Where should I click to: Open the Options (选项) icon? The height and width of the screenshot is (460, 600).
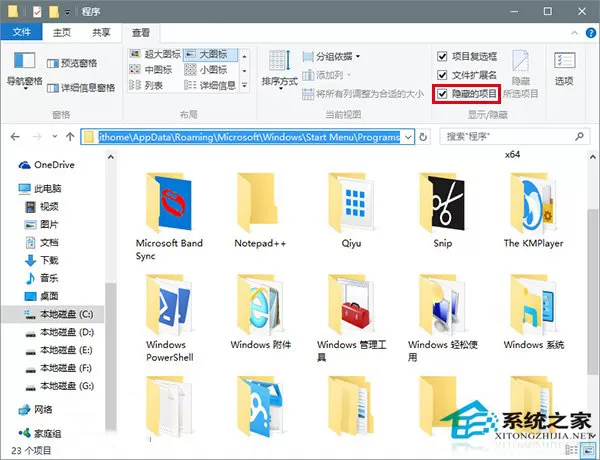(x=564, y=69)
